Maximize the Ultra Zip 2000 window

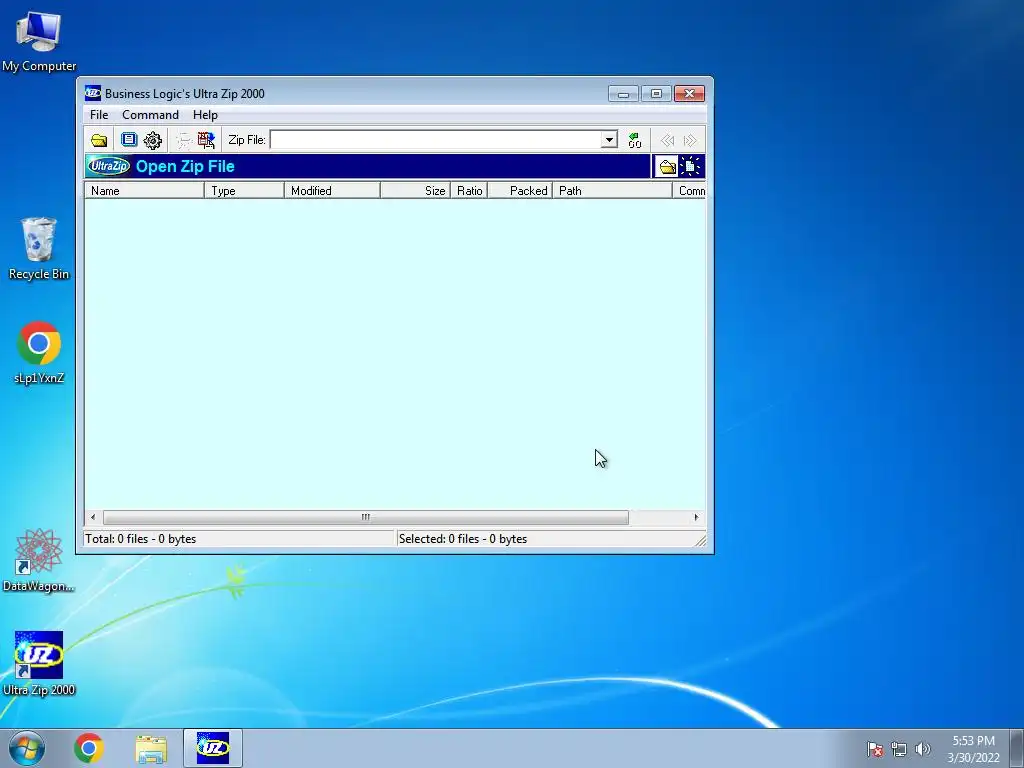[656, 94]
